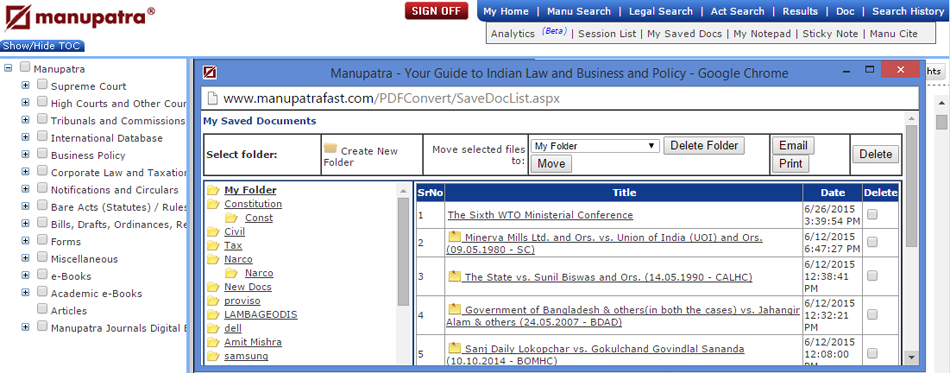This screenshot has width=950, height=373.
Task: Click the folder list scrollbar thumb
Action: click(403, 251)
